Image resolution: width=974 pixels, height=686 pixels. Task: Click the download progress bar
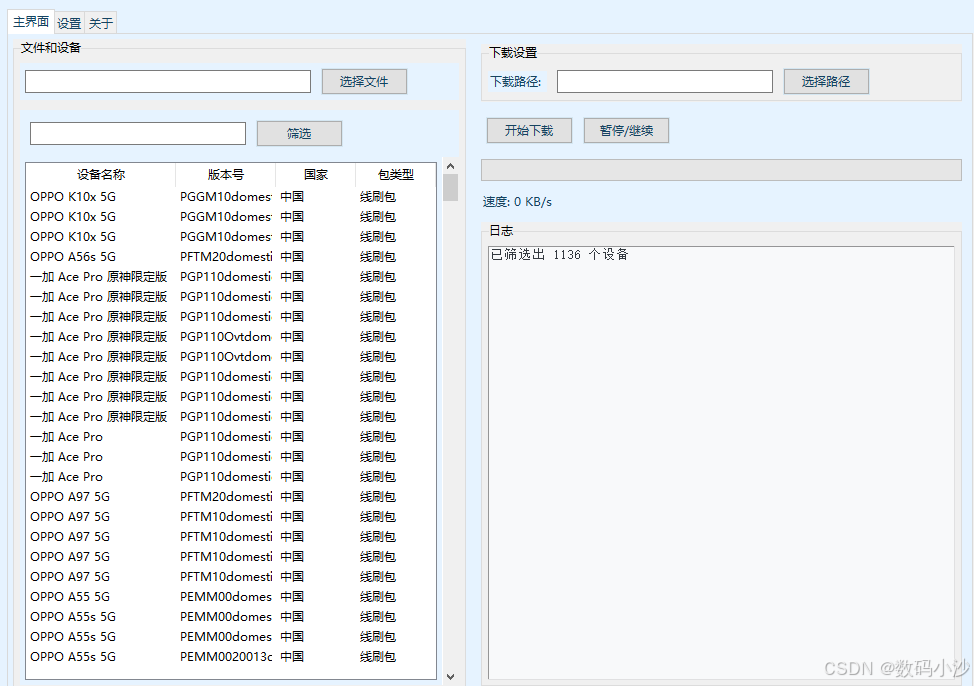coord(721,170)
